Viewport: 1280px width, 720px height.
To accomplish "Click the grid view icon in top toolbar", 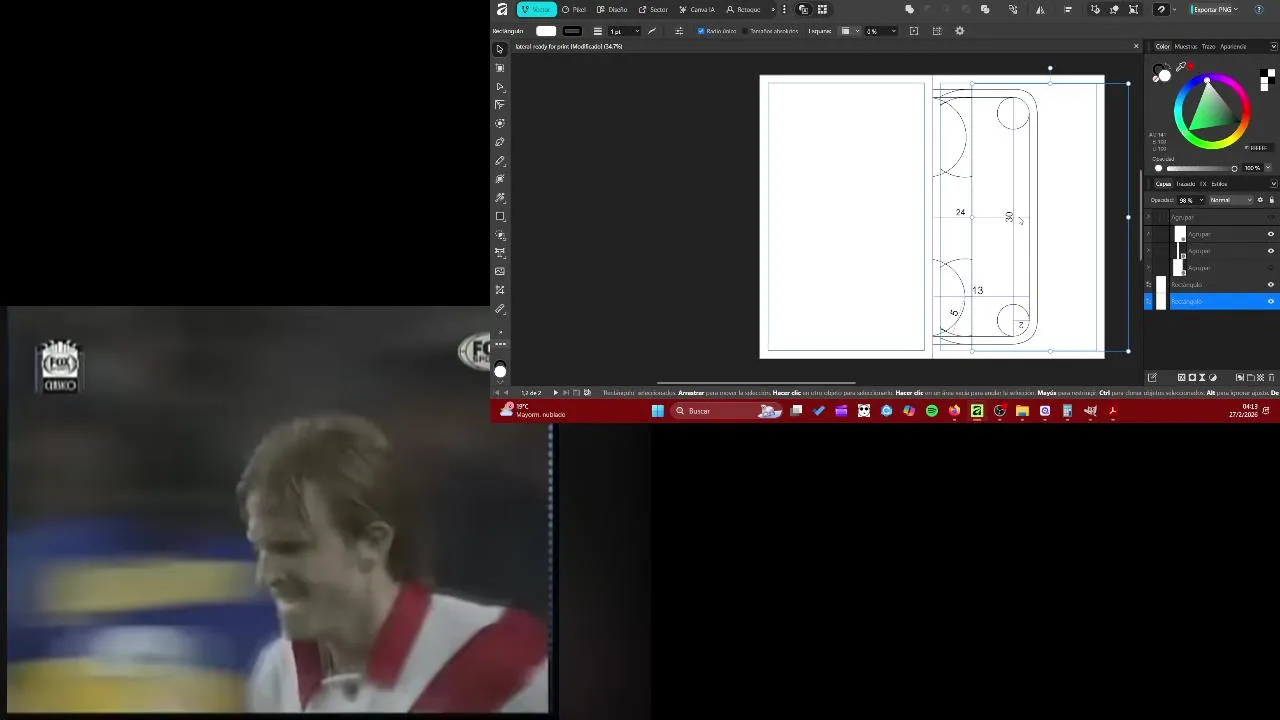I will coord(822,9).
